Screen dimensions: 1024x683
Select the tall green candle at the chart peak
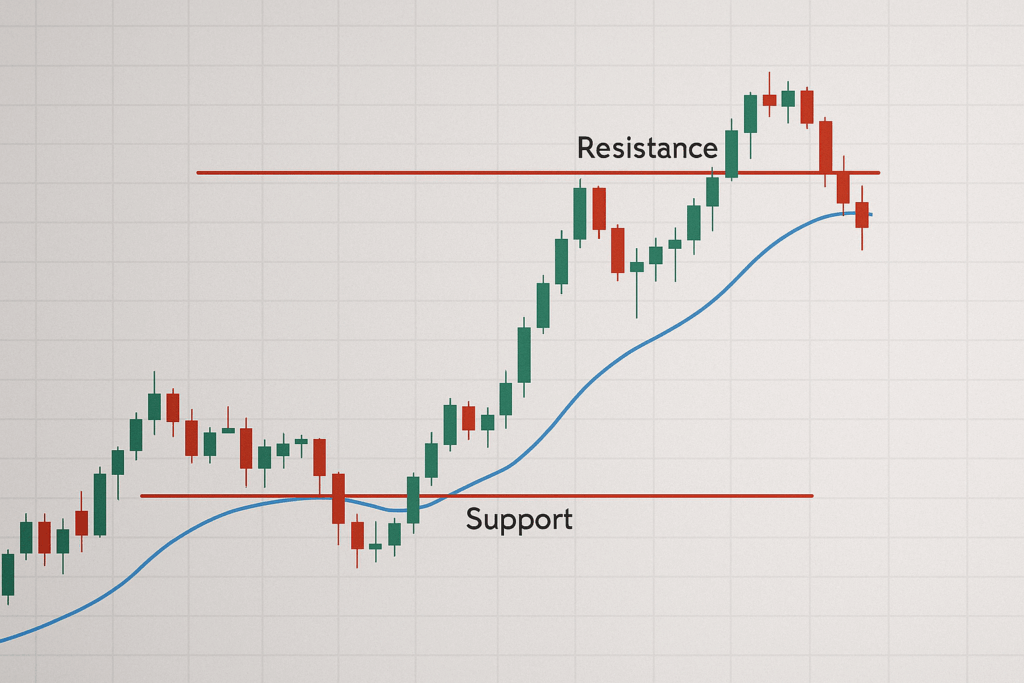coord(750,113)
